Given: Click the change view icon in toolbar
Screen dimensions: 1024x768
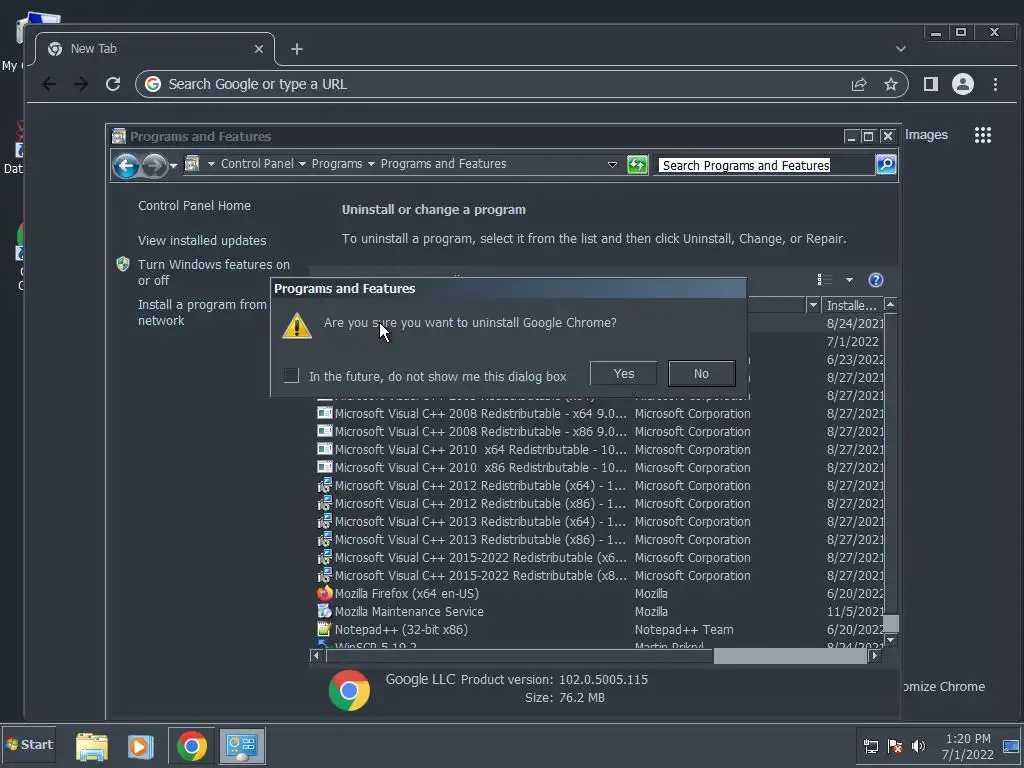Looking at the screenshot, I should 824,280.
